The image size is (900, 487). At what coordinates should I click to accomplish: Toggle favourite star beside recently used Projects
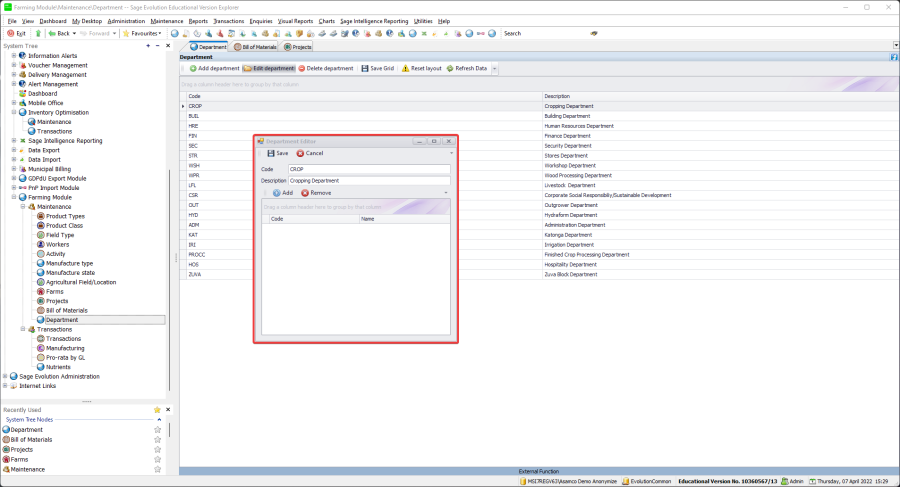157,450
